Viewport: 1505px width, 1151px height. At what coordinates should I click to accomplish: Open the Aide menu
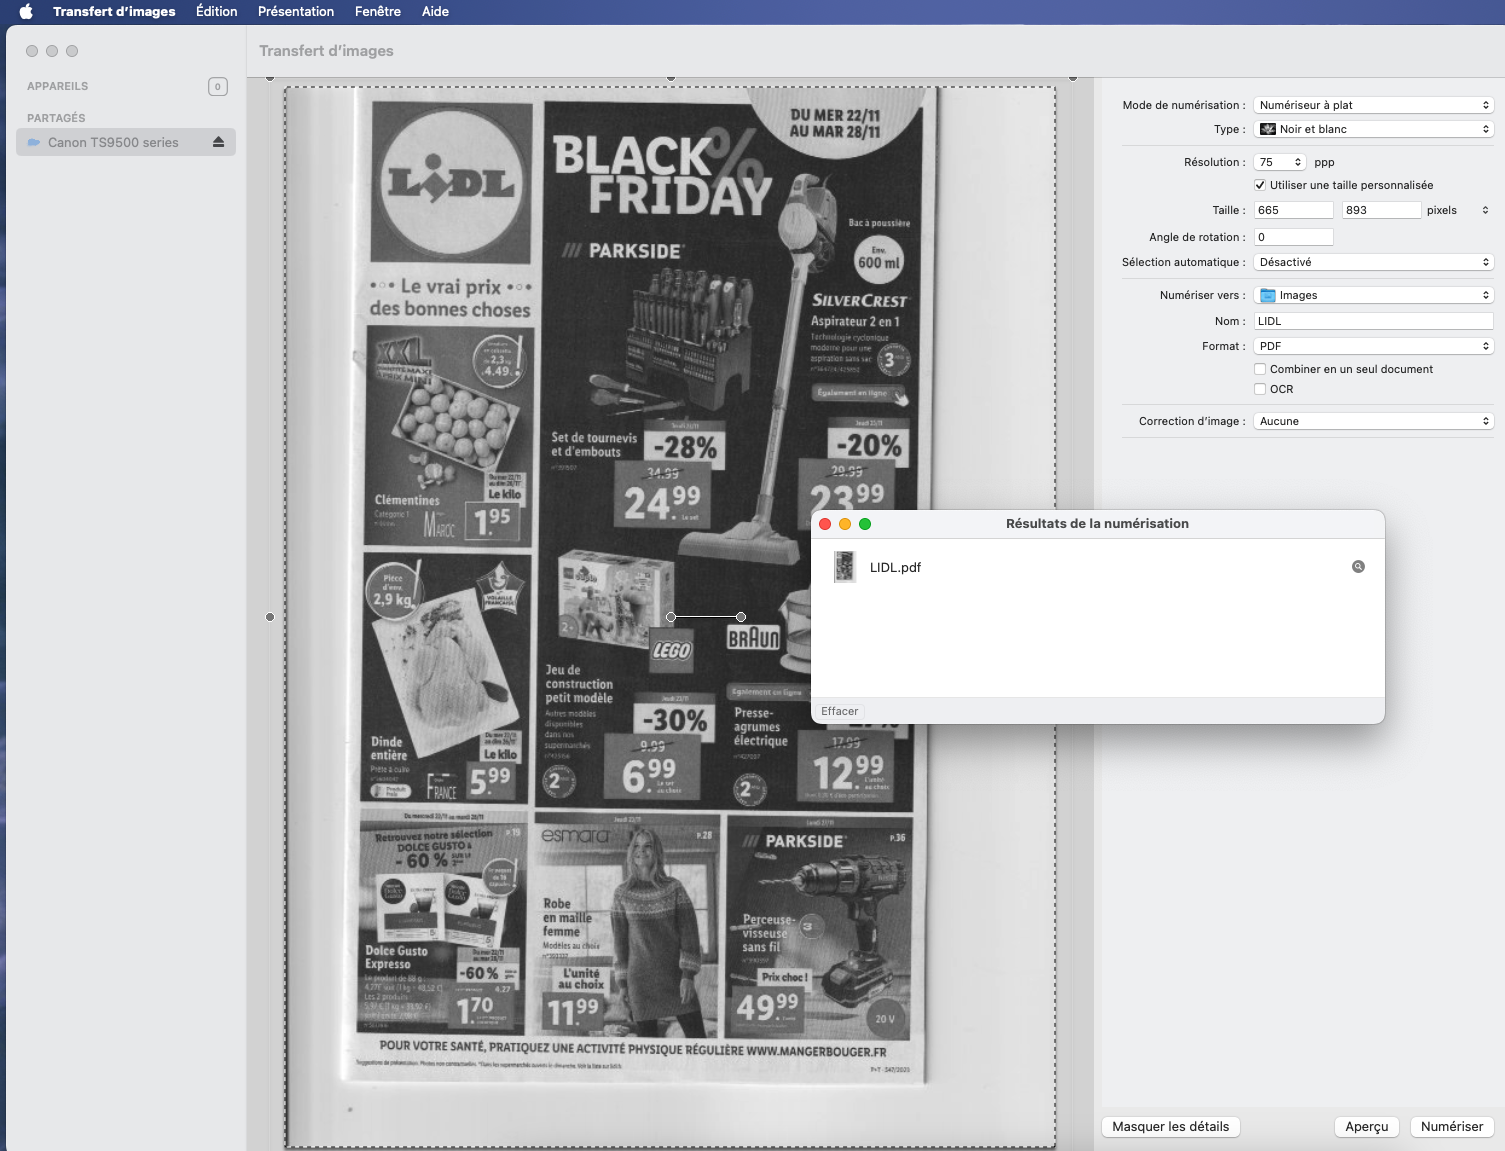tap(435, 12)
